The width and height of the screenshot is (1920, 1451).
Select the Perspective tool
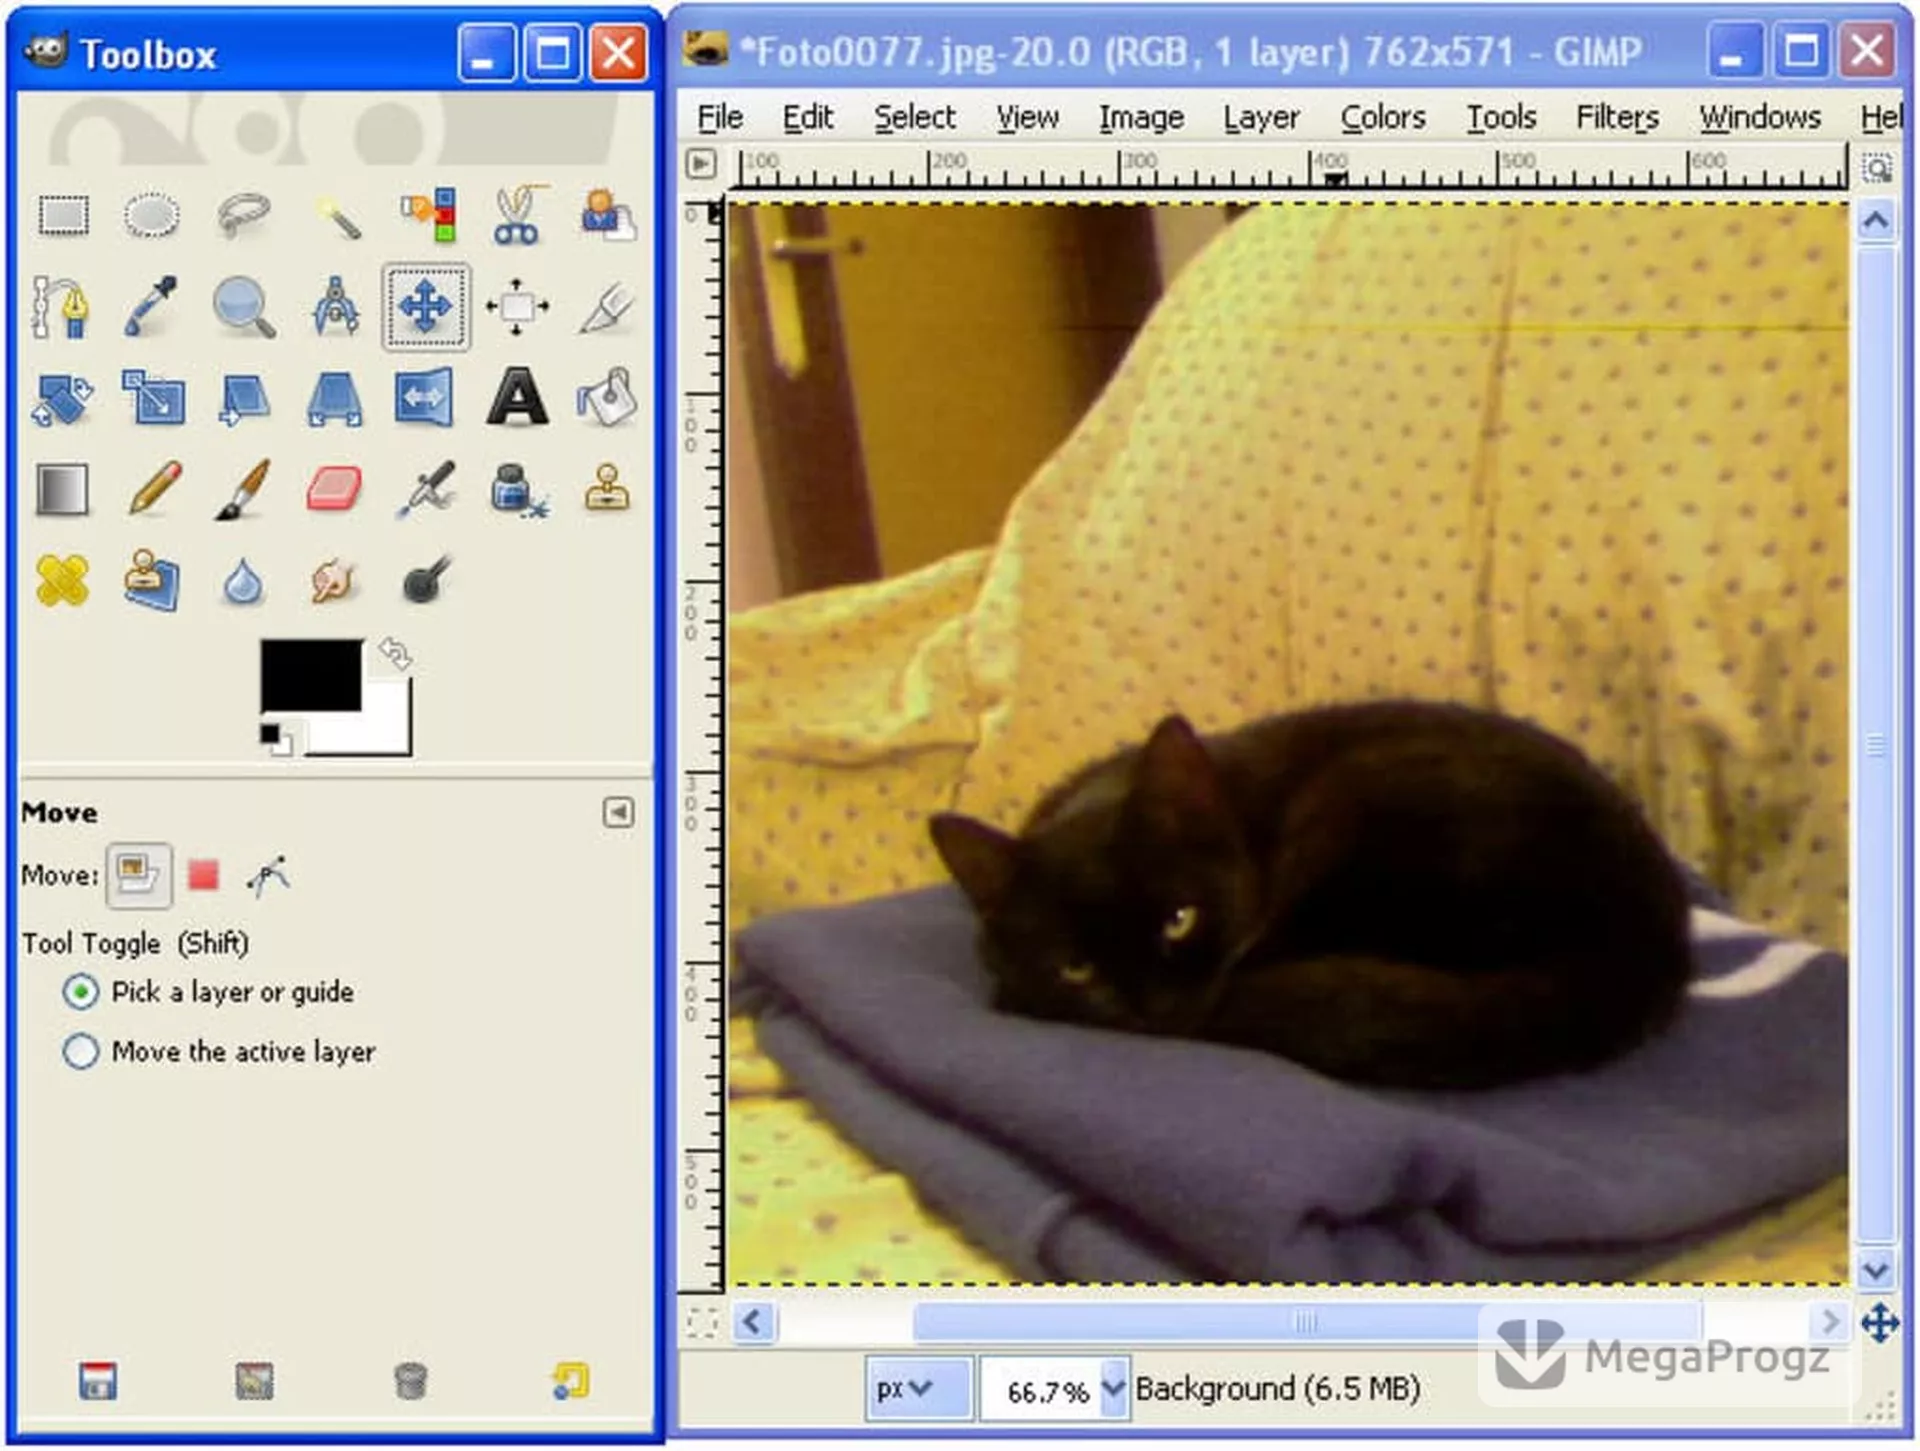point(334,399)
